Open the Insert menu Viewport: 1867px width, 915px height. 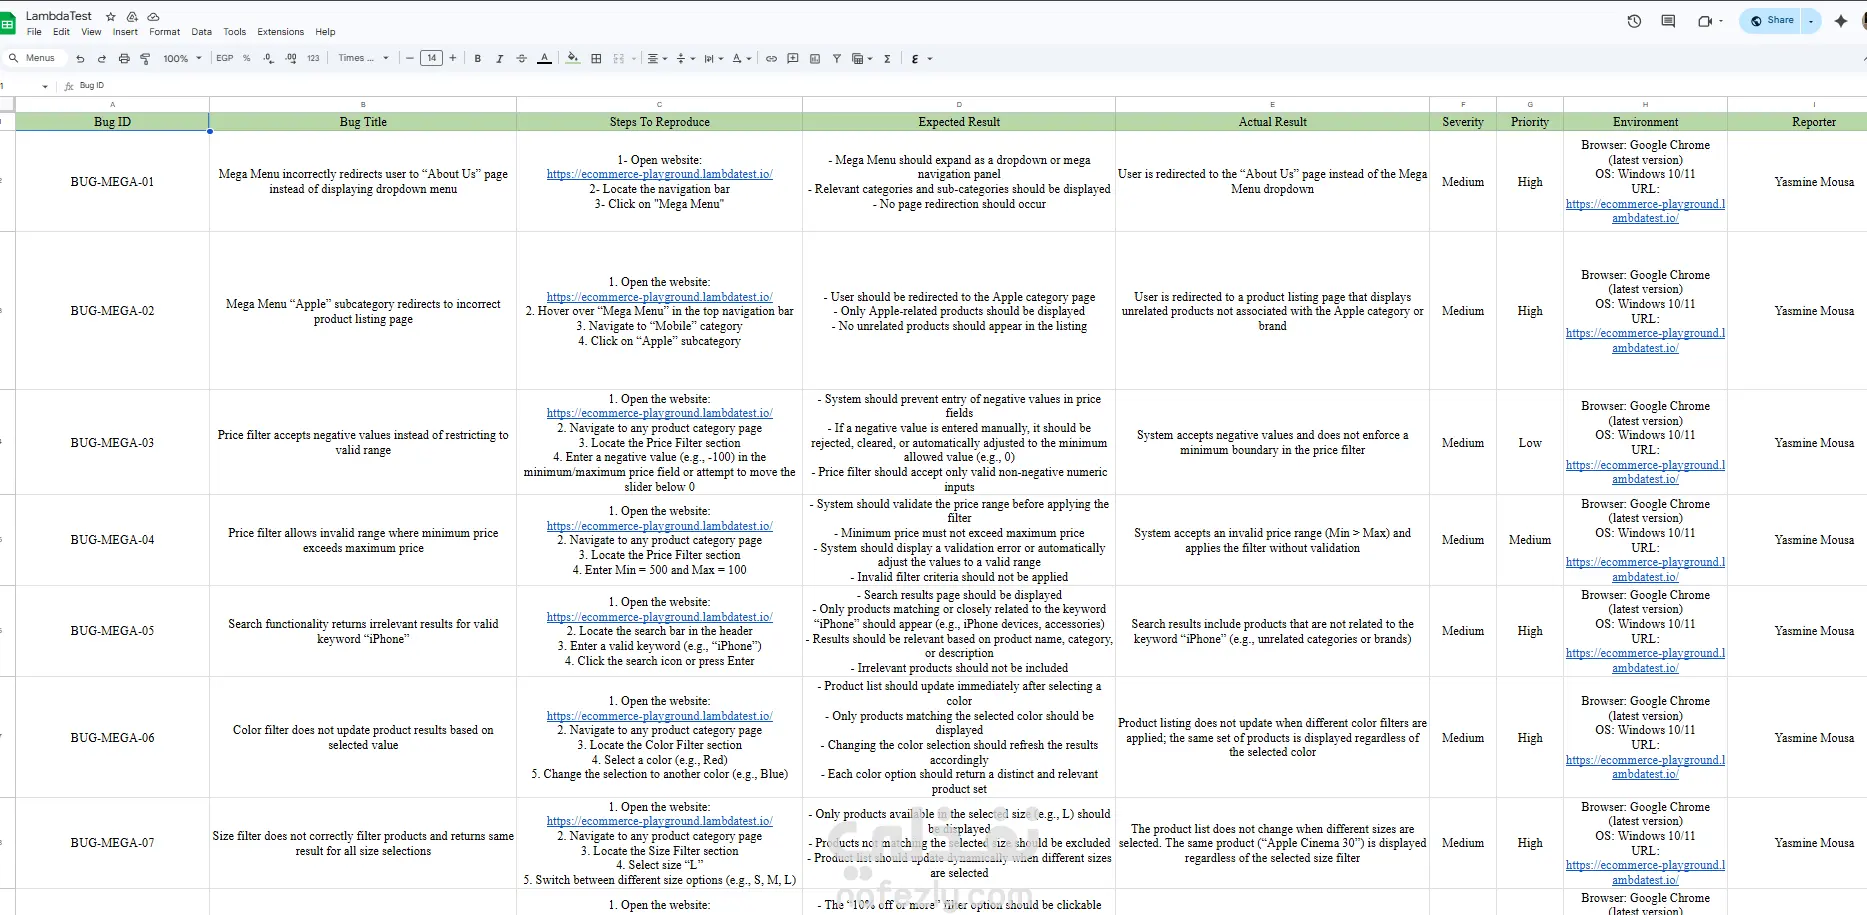pos(125,32)
